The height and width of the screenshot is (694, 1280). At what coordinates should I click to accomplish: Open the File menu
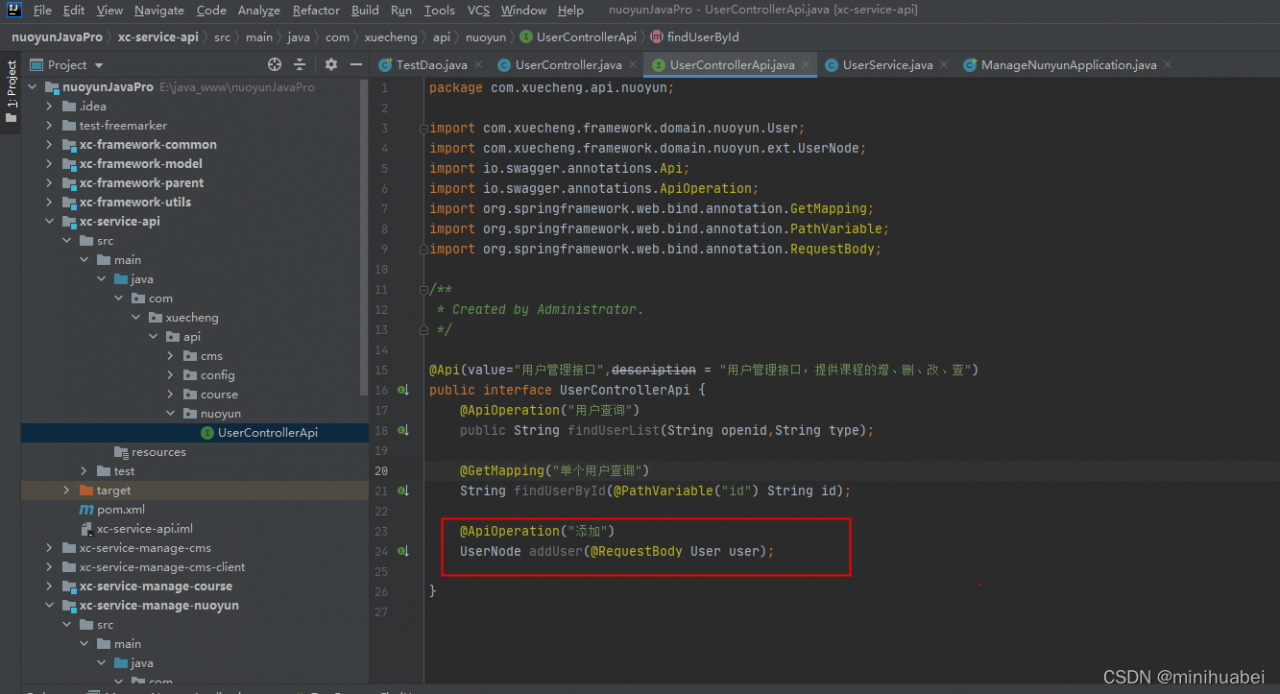[x=42, y=10]
